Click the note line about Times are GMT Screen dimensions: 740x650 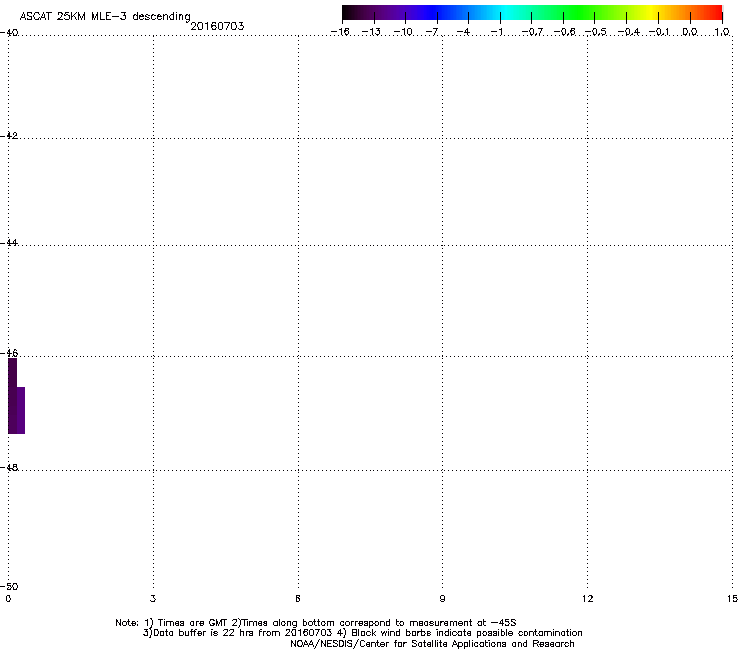[x=316, y=623]
